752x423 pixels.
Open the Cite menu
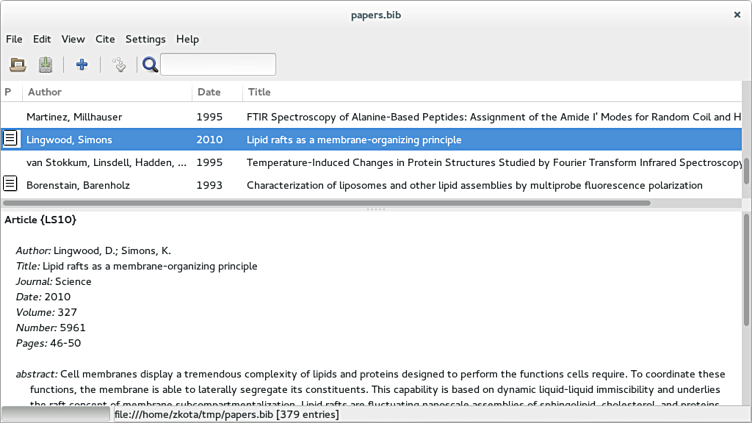(105, 39)
